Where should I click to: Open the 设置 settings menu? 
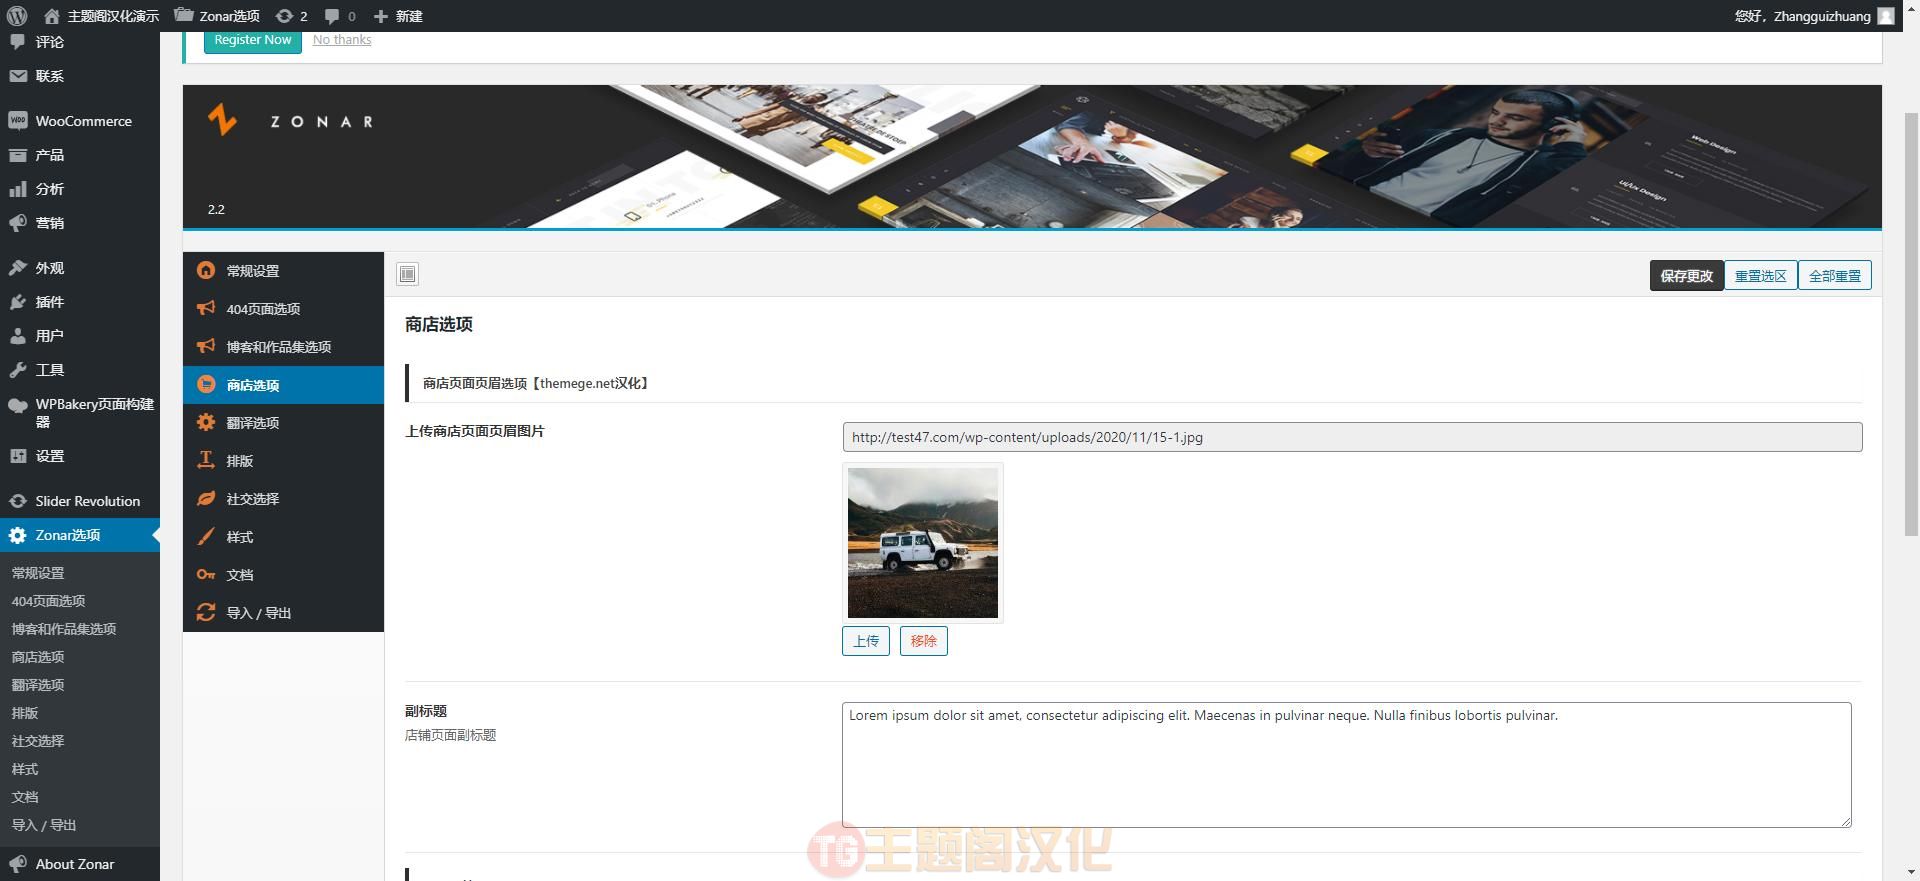(x=80, y=456)
